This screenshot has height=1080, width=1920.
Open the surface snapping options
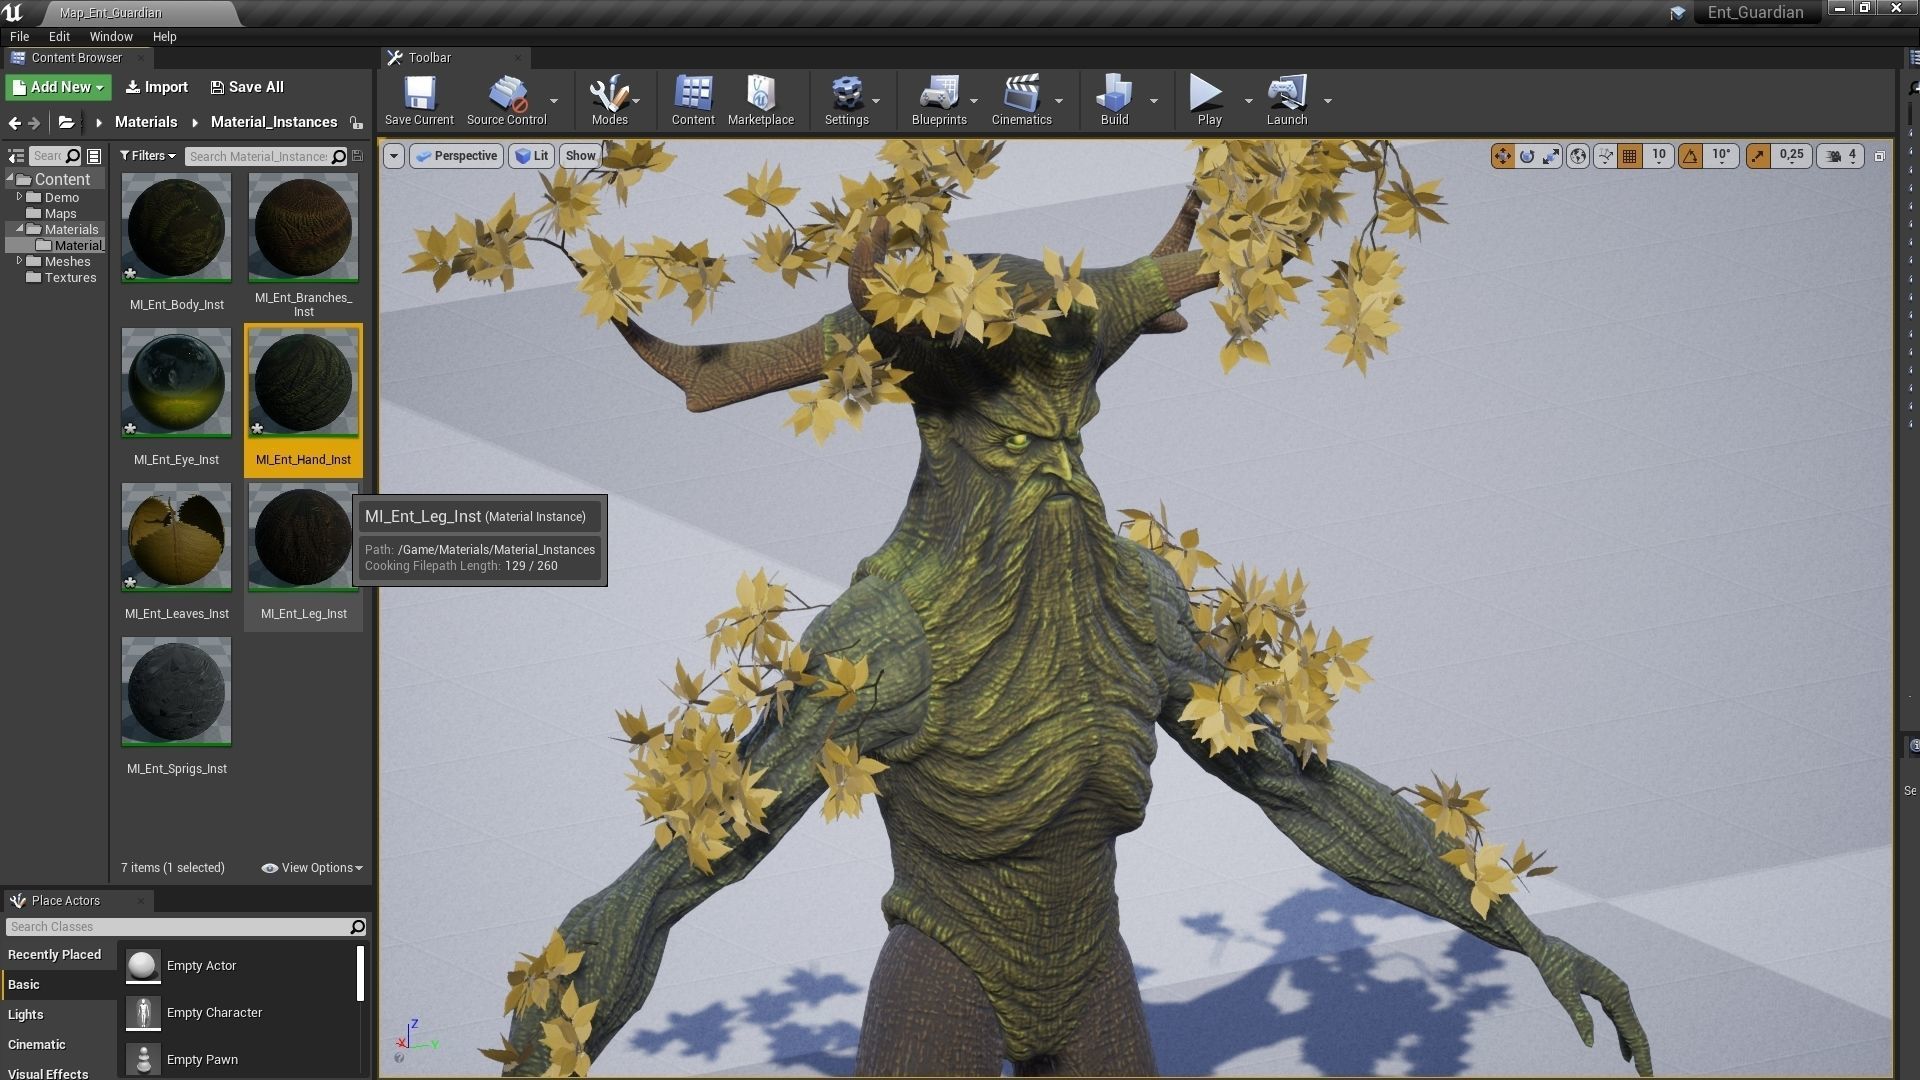click(x=1605, y=156)
